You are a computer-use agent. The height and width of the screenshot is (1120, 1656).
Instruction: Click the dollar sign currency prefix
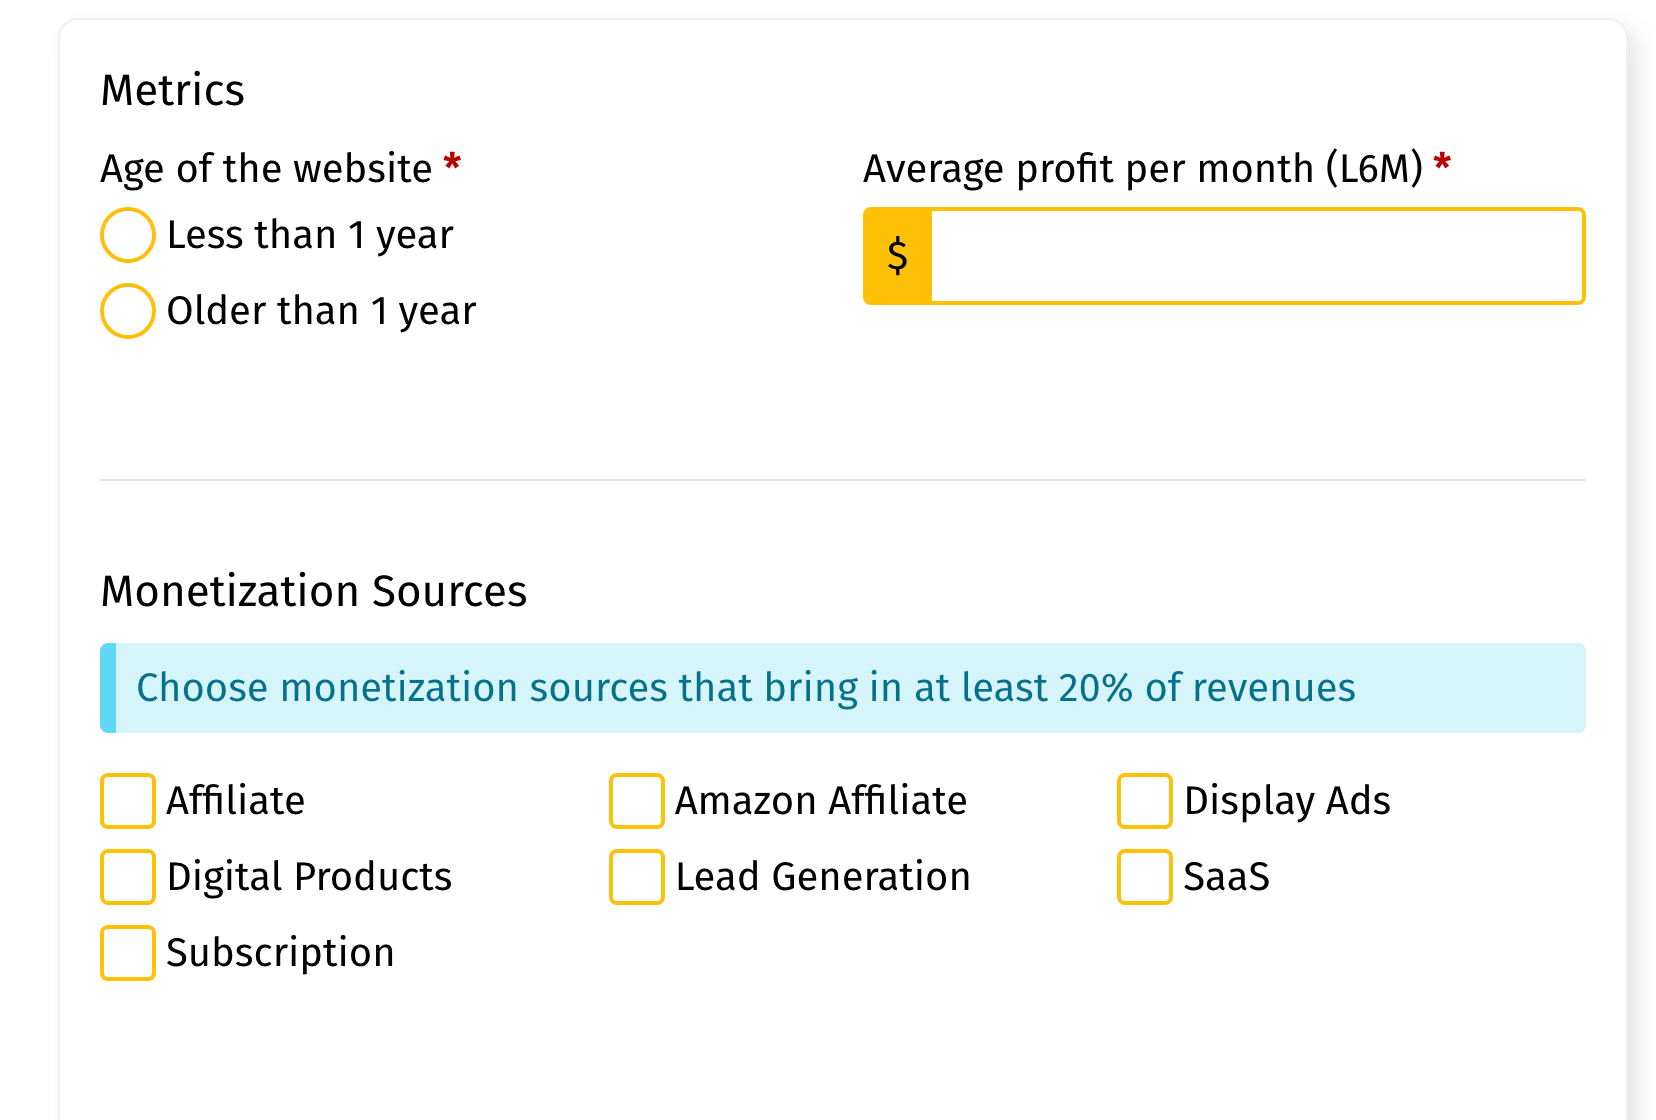click(897, 256)
